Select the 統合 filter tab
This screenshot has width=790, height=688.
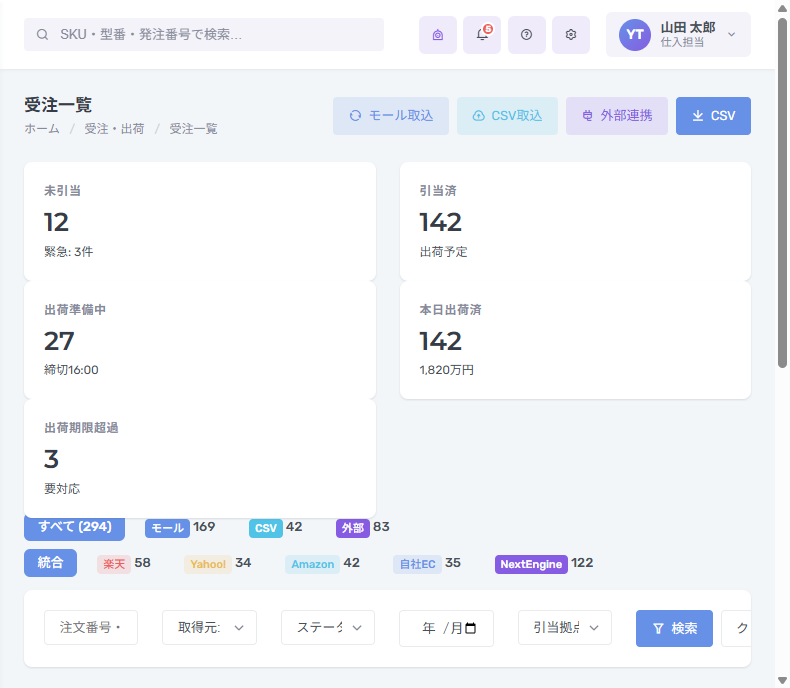click(x=50, y=563)
